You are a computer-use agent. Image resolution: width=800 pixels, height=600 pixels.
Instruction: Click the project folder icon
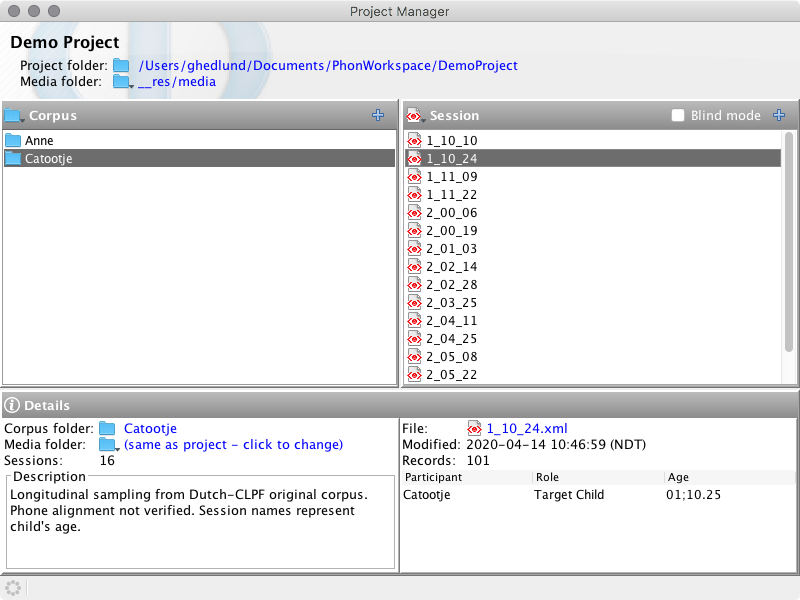[121, 66]
